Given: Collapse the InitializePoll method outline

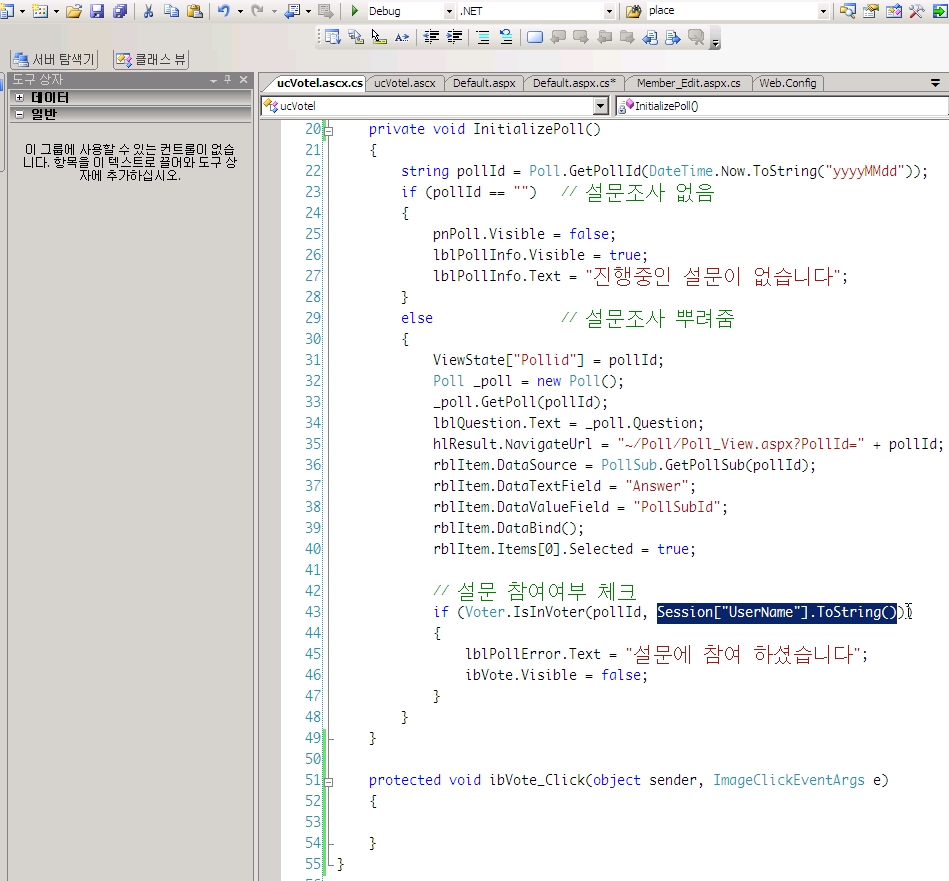Looking at the screenshot, I should [329, 129].
